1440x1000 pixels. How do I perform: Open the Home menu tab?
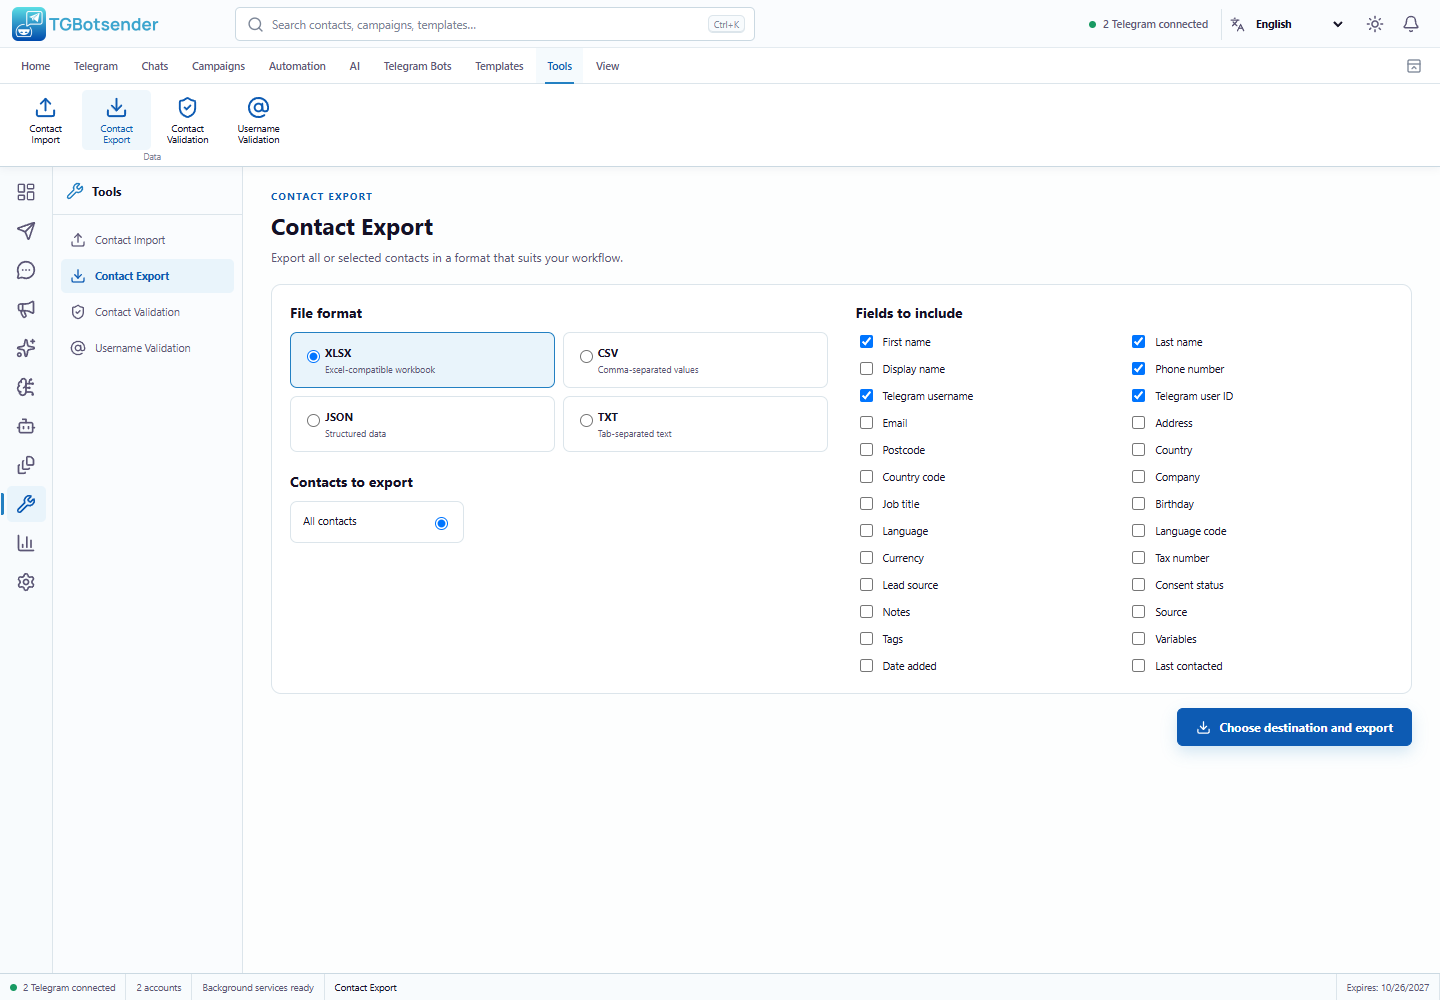click(x=36, y=66)
